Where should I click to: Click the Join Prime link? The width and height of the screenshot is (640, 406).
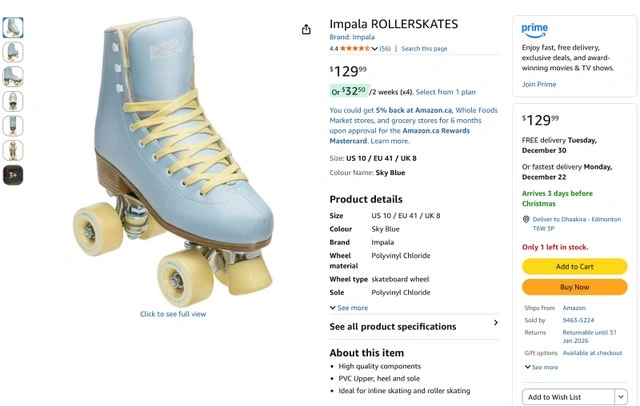(539, 84)
